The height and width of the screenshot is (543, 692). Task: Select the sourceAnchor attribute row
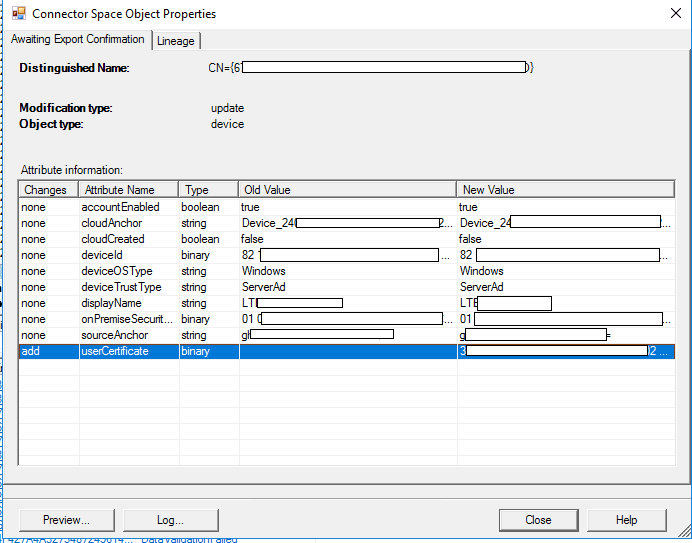click(x=347, y=335)
